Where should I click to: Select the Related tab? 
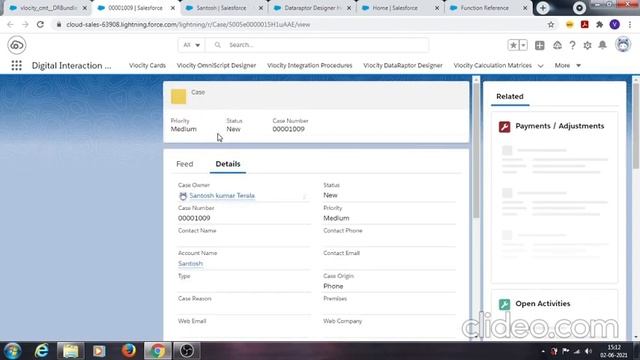510,97
